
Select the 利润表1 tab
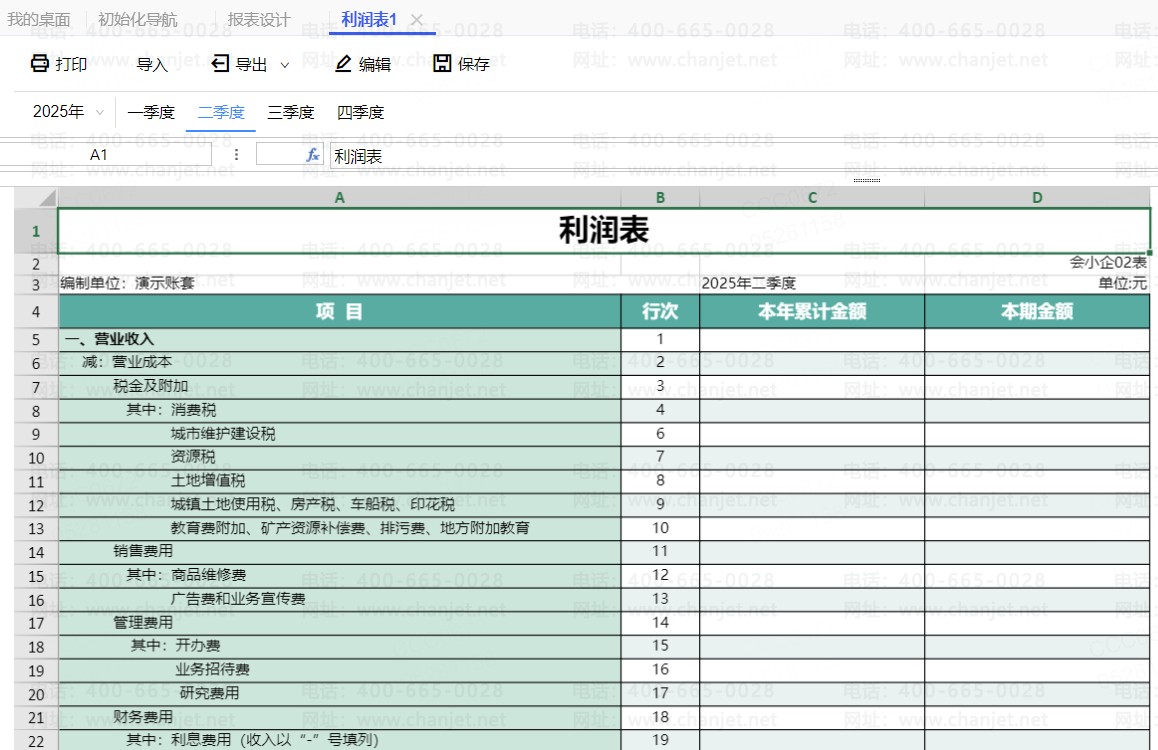369,19
